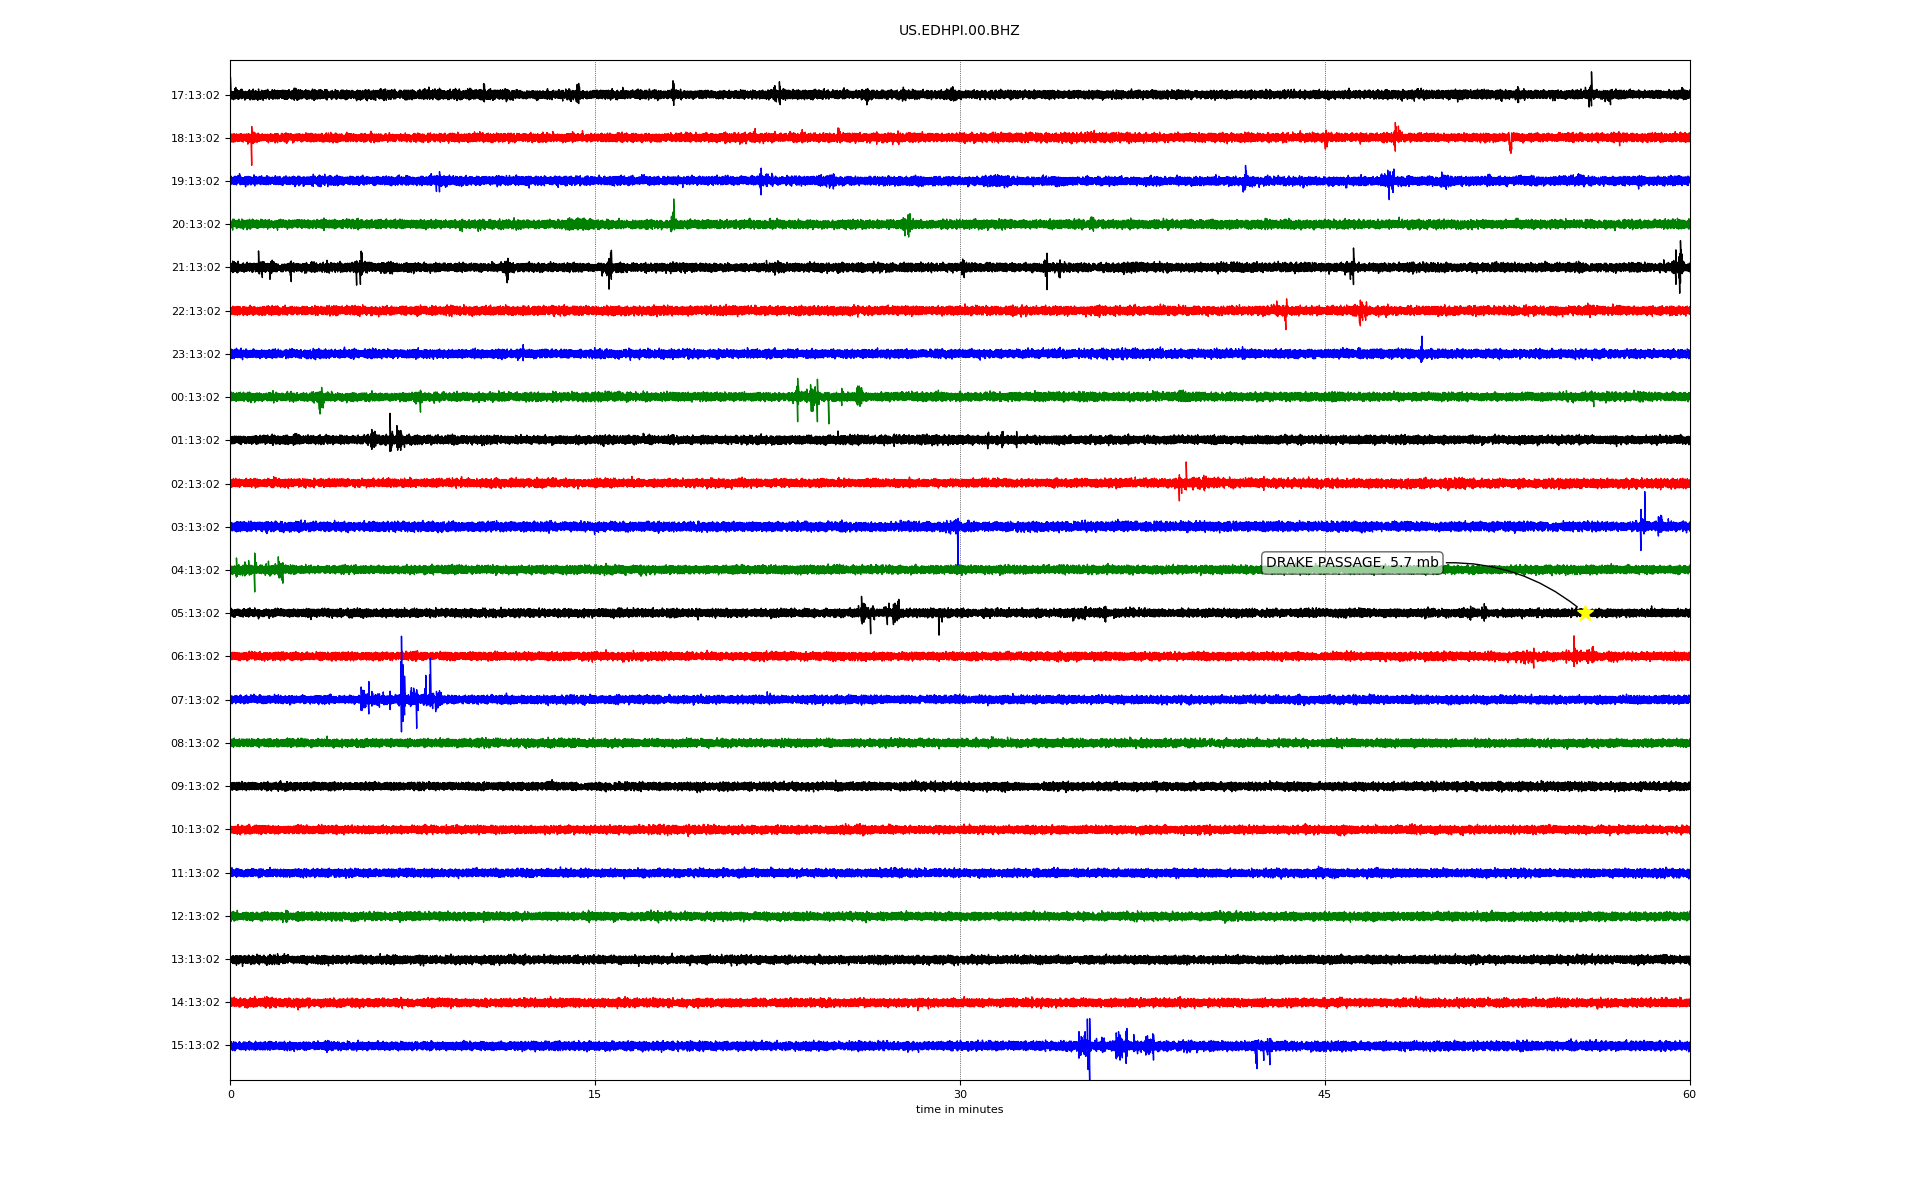Click the yellow star earthquake marker
This screenshot has width=1920, height=1200.
[1585, 613]
